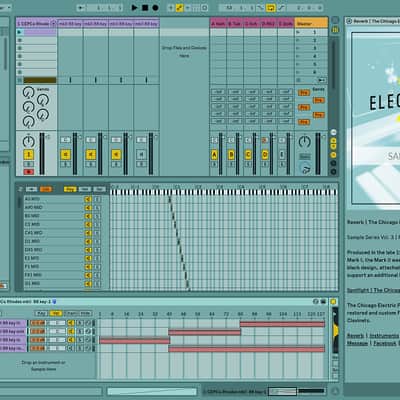Screen dimensions: 400x400
Task: Click the yellow Loop switch in transport
Action: tap(271, 7)
